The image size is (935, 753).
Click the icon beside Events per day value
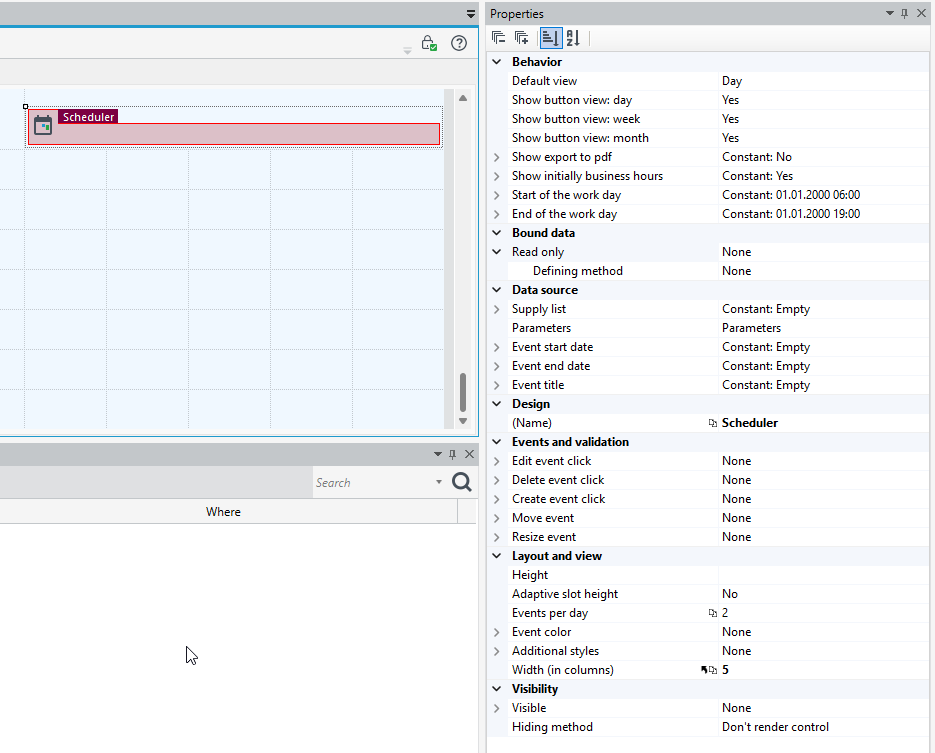(x=713, y=613)
